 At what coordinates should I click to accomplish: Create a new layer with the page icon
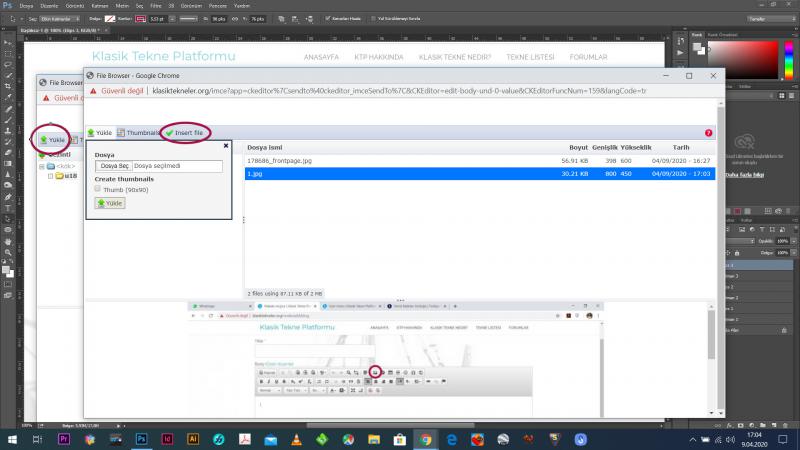(774, 425)
